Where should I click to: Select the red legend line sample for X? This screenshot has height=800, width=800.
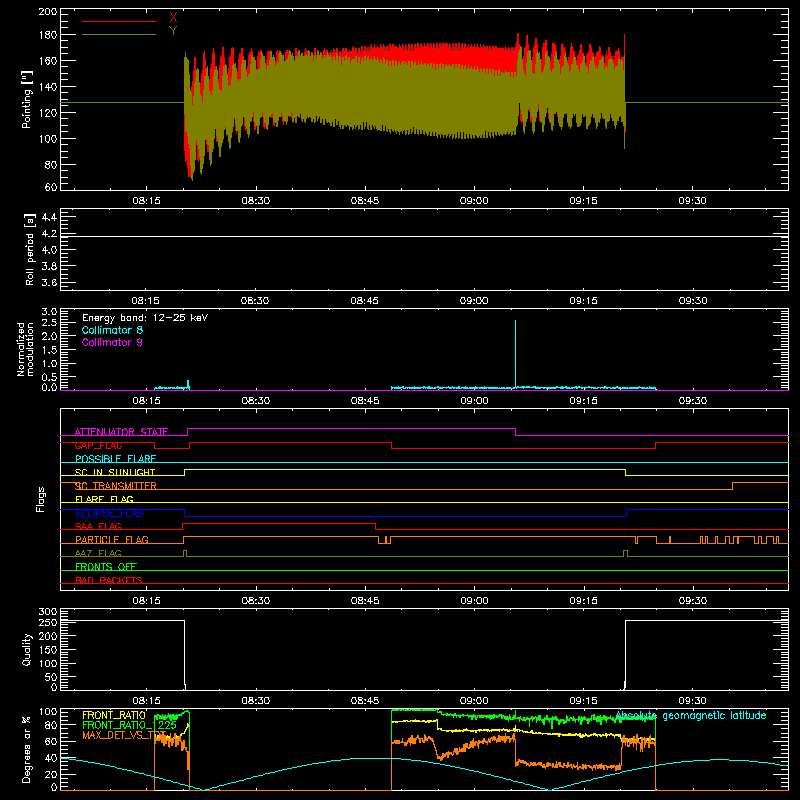(x=119, y=21)
